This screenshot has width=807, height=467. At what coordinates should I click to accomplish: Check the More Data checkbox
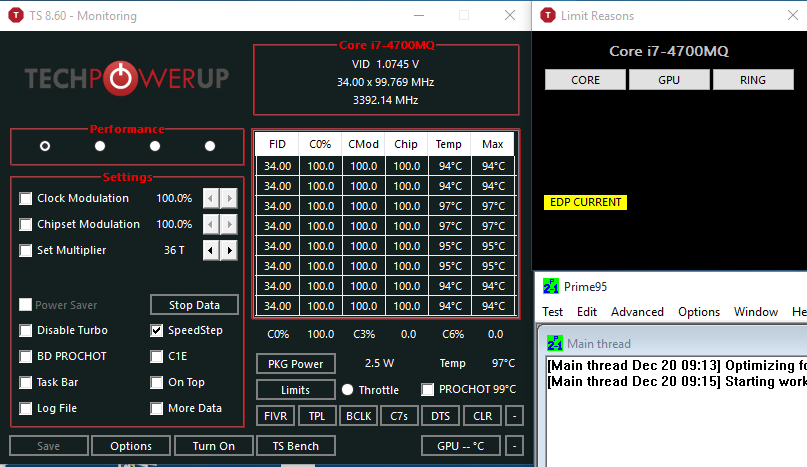click(156, 408)
